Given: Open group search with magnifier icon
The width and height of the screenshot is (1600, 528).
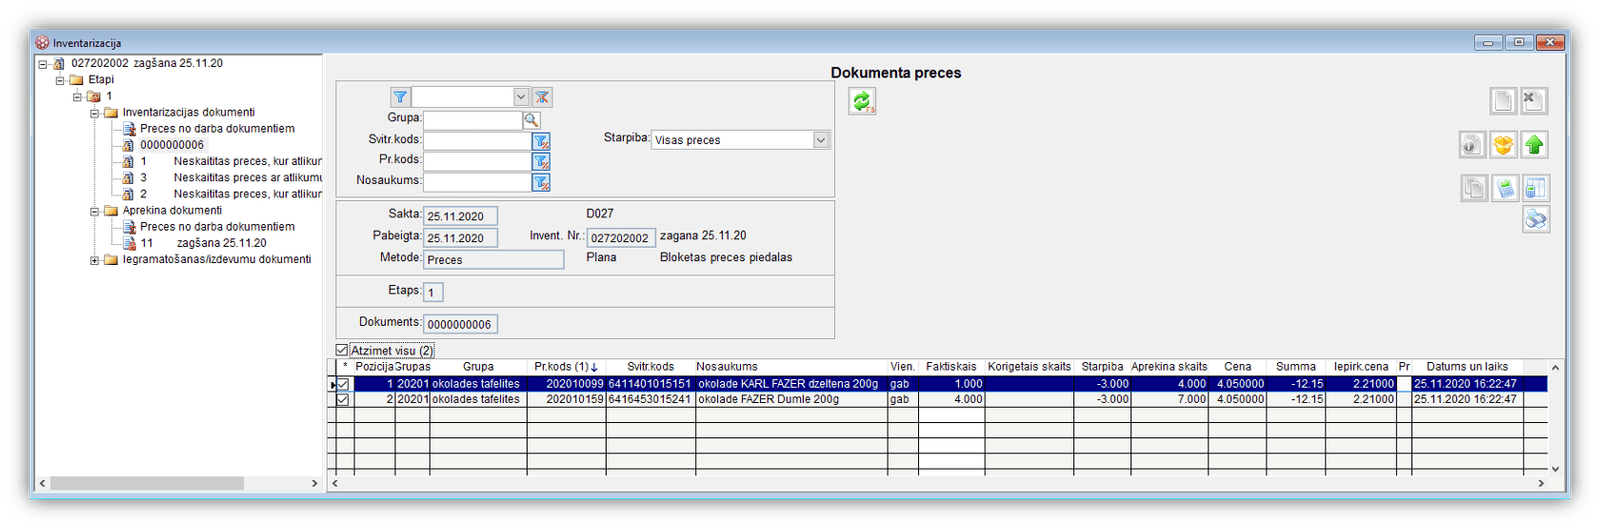Looking at the screenshot, I should 531,120.
